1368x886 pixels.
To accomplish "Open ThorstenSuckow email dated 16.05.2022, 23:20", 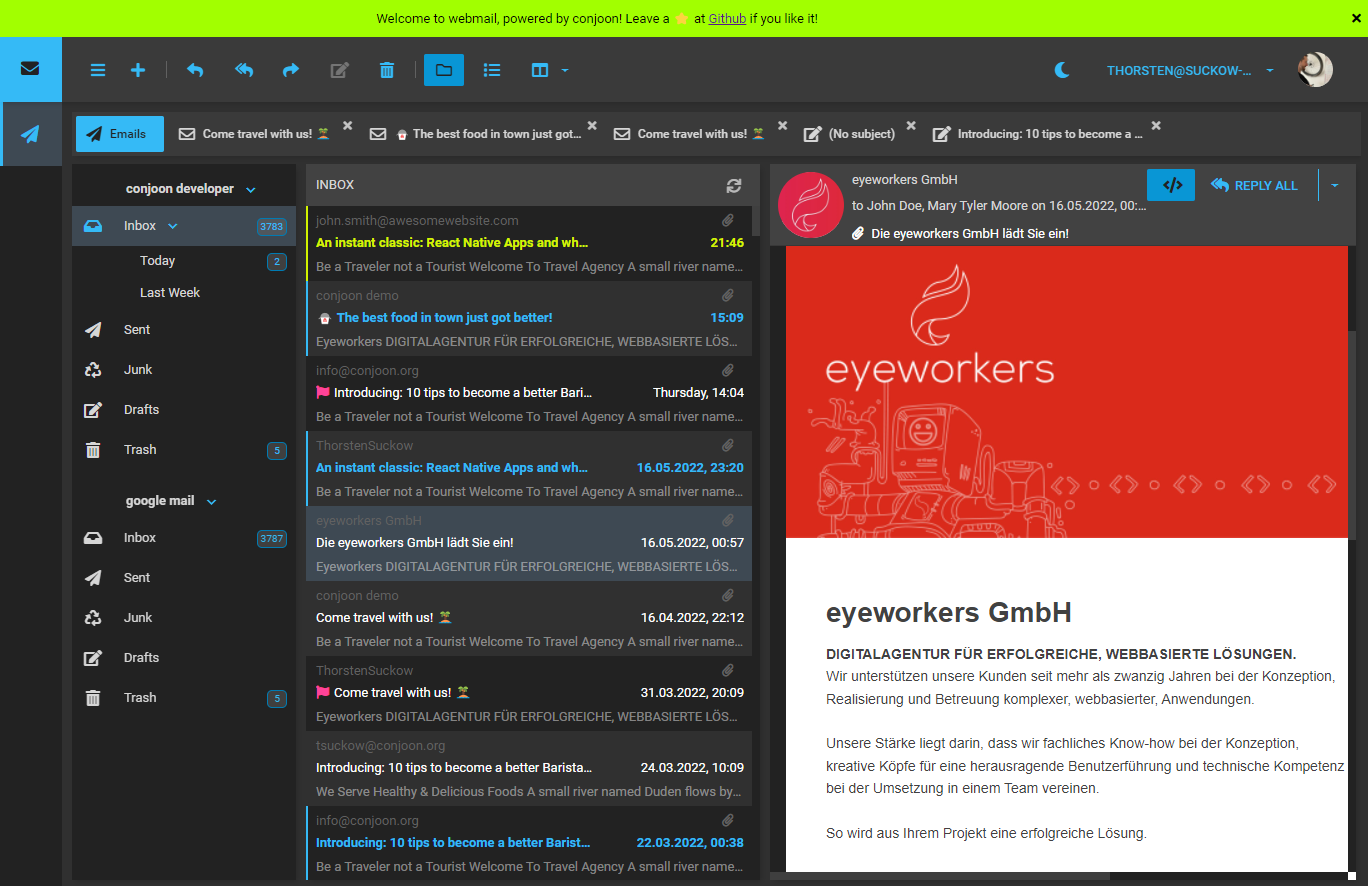I will pos(529,469).
